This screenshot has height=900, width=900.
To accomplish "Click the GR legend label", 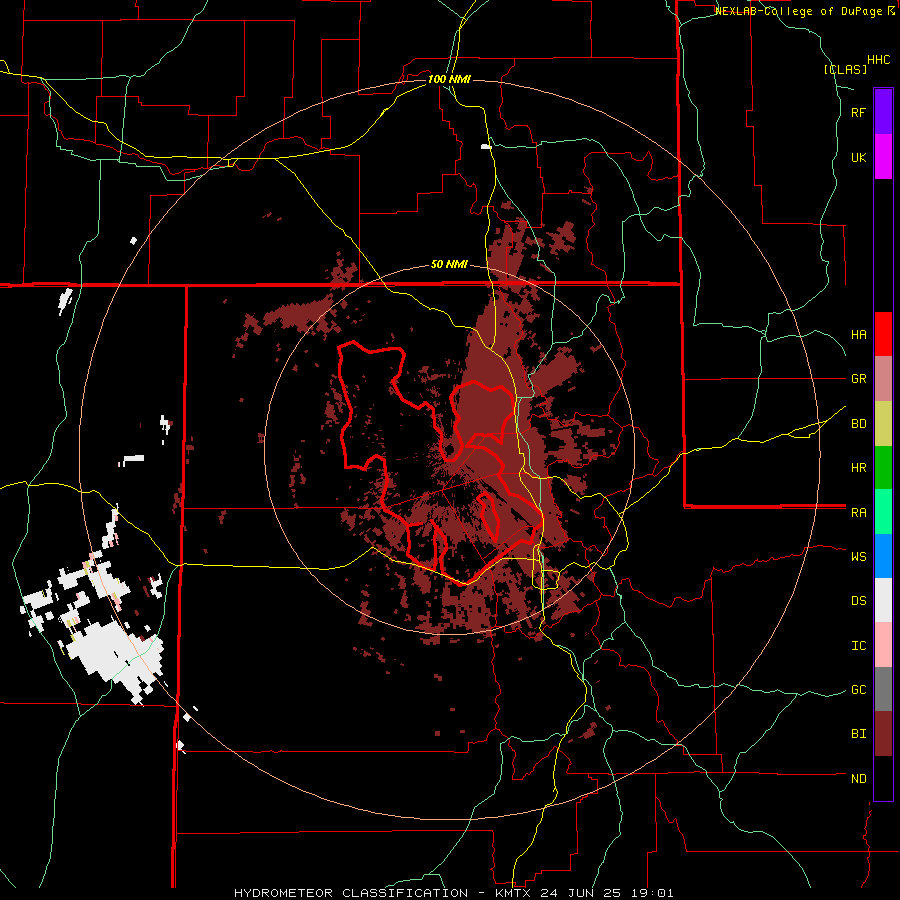I will coord(858,379).
